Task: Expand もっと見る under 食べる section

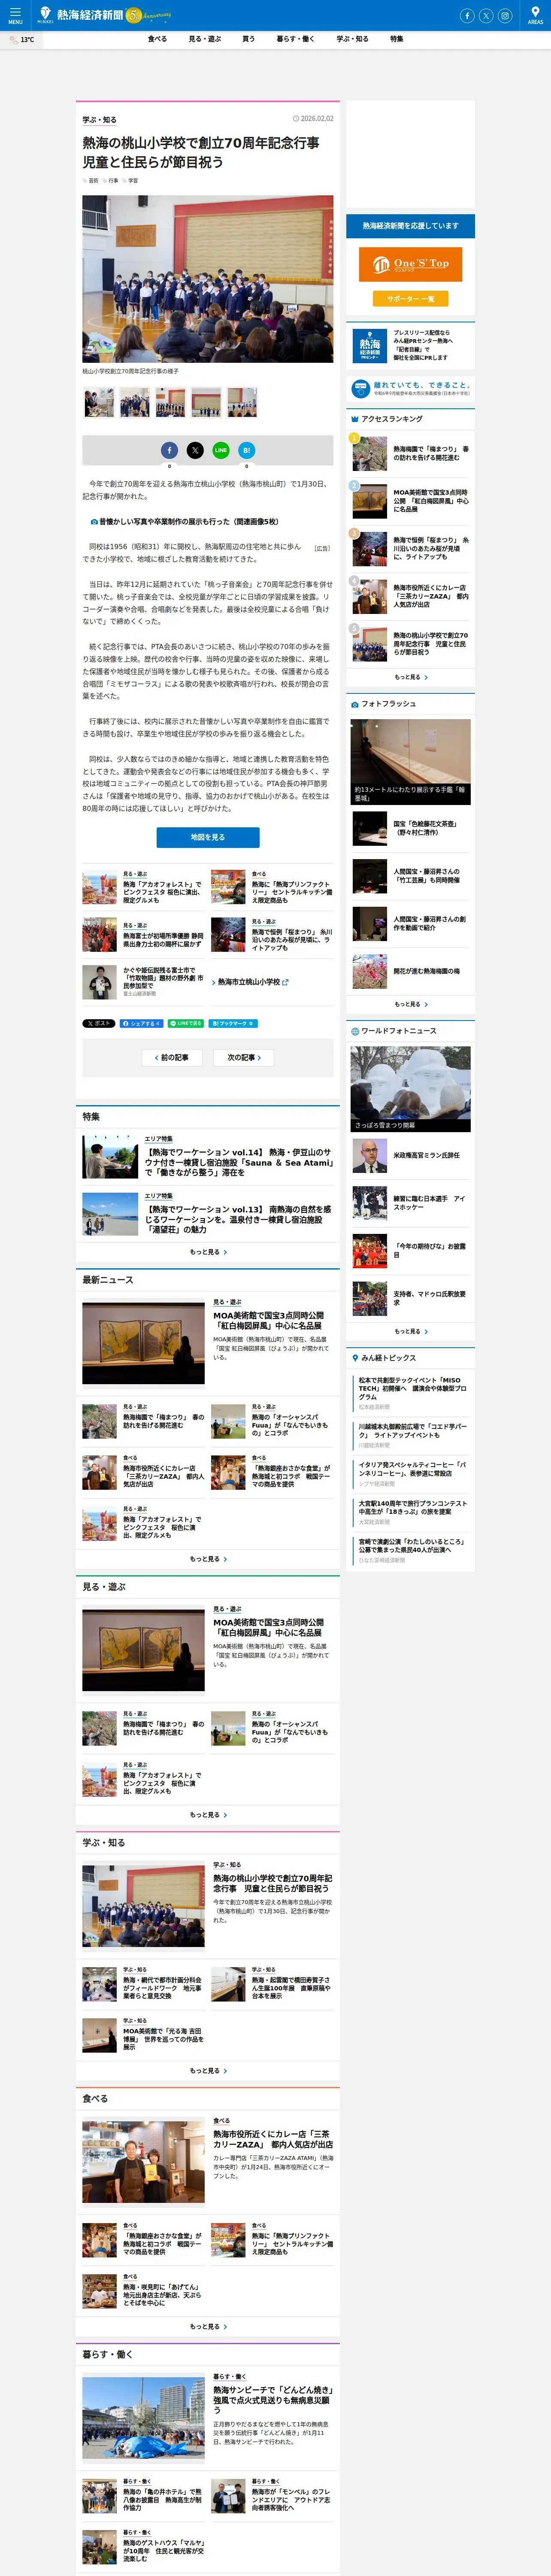Action: click(208, 2327)
